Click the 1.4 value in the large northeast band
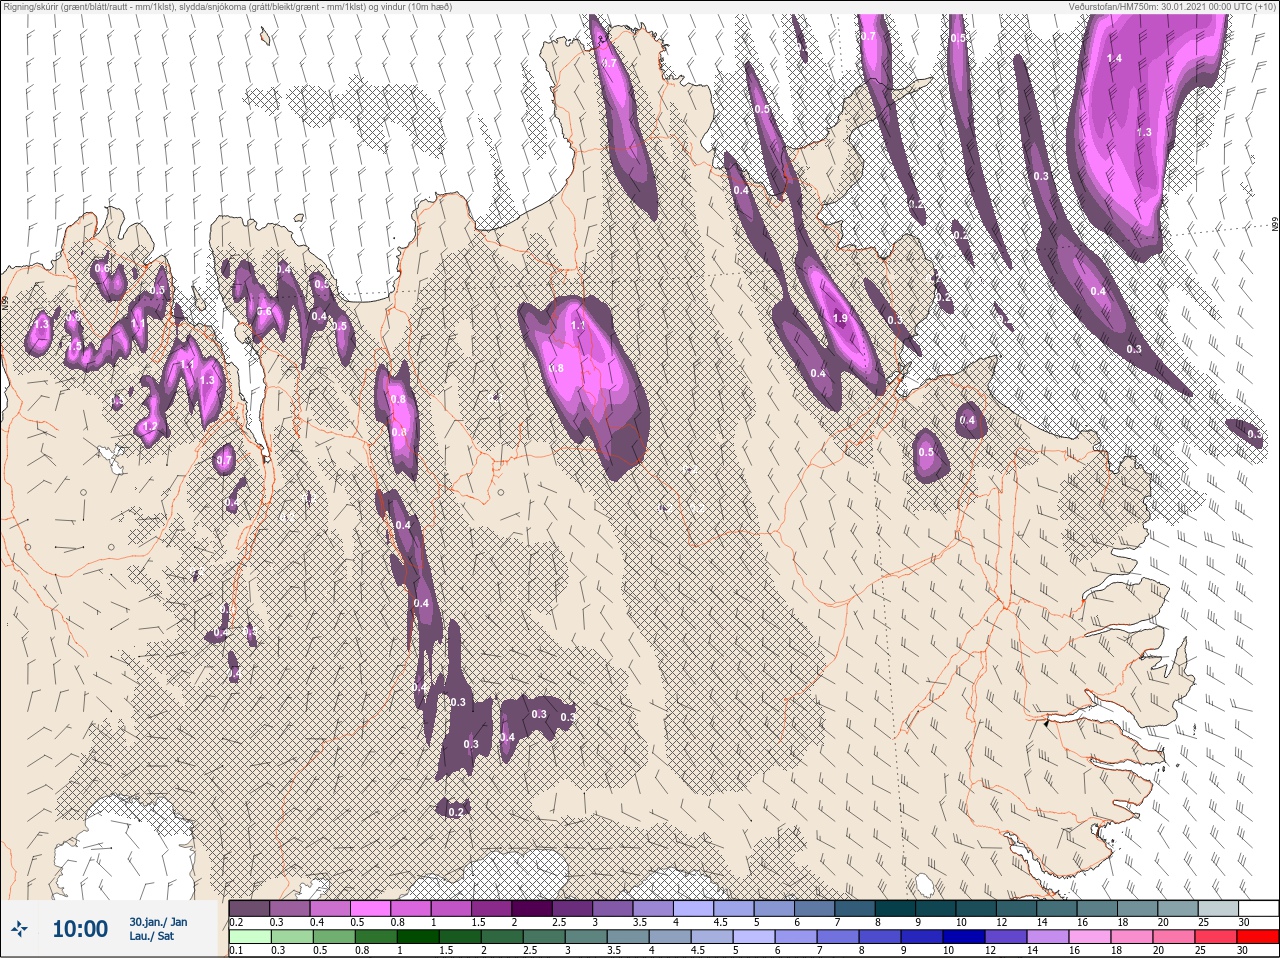The image size is (1280, 958). click(1114, 59)
